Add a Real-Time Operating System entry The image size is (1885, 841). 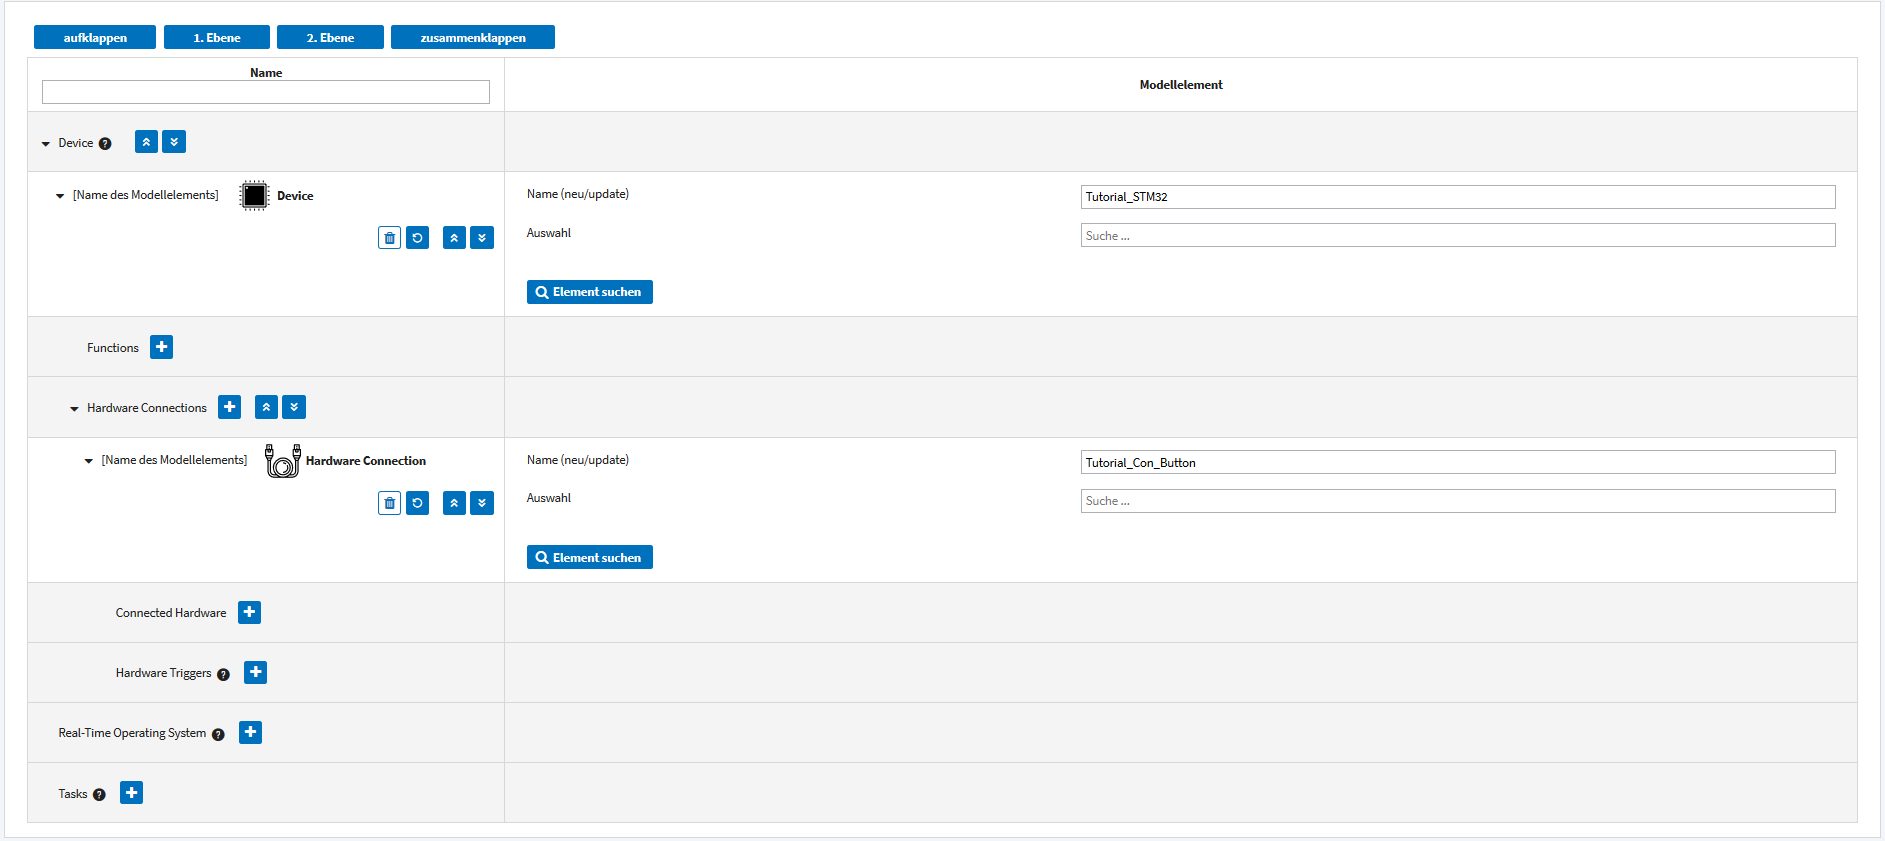tap(250, 732)
